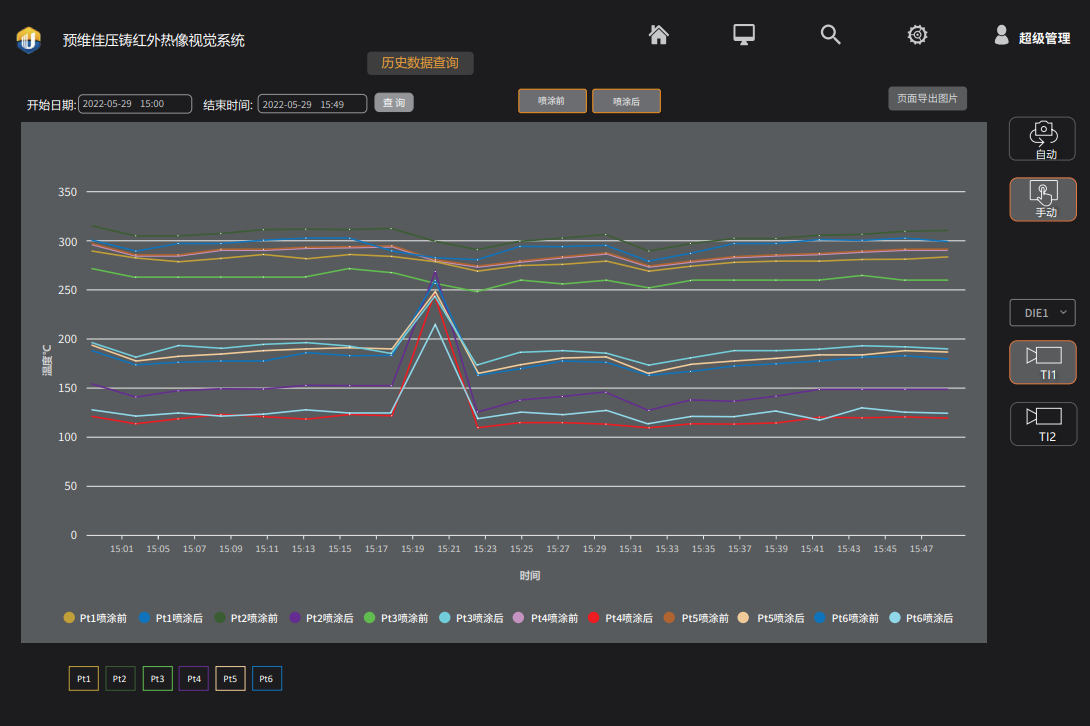Click the 查询 query button

pos(394,102)
